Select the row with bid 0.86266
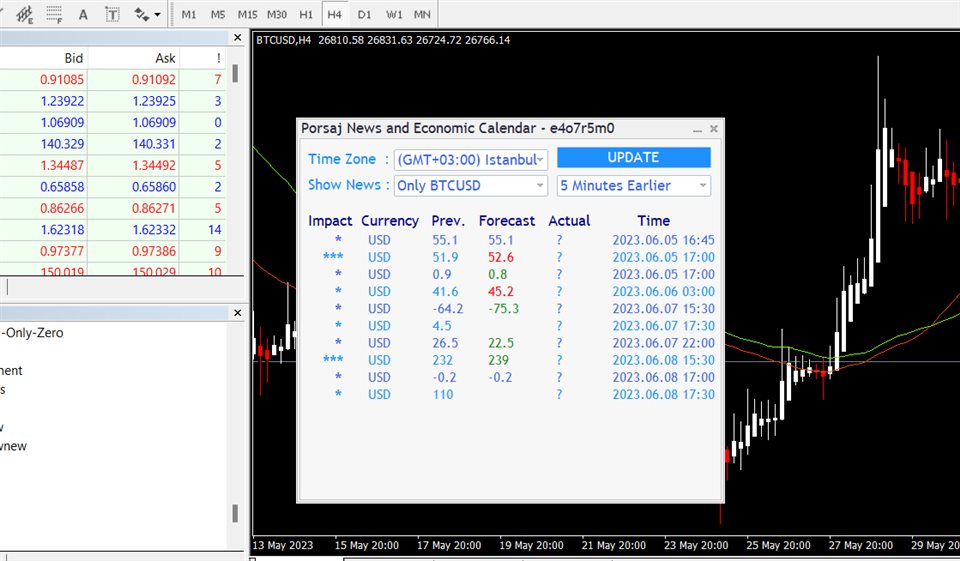Screen dimensions: 960x561 coord(113,208)
